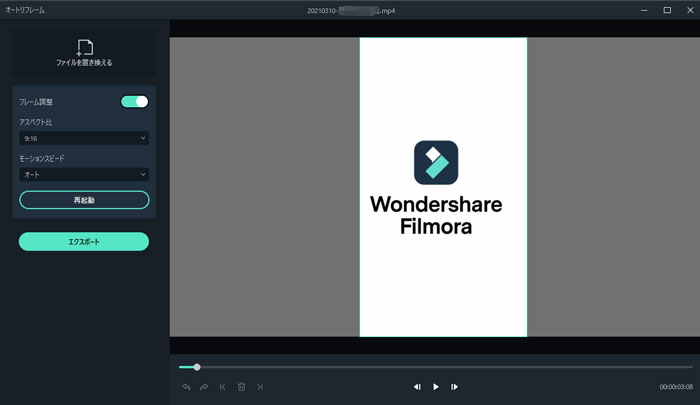Click the エクスポート button
Viewport: 700px width, 405px height.
coord(84,242)
